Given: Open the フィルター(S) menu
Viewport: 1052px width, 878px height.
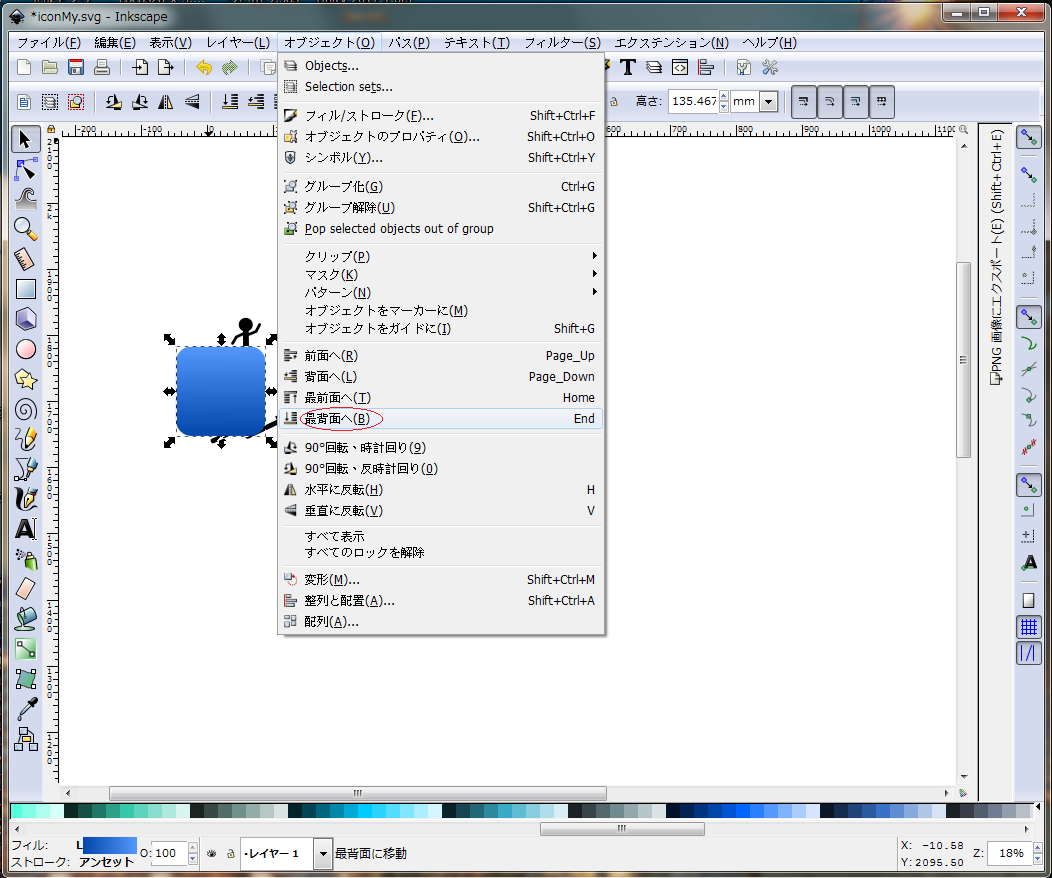Looking at the screenshot, I should pos(562,42).
